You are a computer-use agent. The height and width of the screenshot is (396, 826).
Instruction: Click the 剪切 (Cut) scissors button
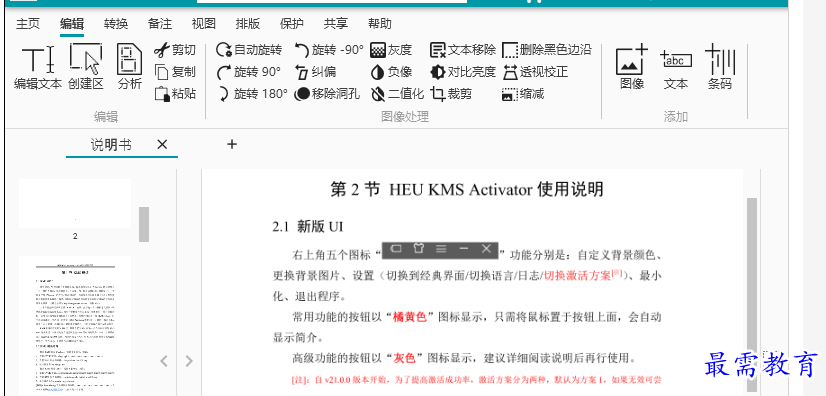click(x=175, y=50)
